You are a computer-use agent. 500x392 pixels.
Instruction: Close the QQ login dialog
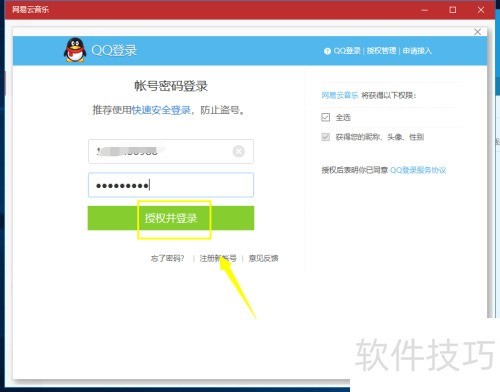click(x=477, y=32)
